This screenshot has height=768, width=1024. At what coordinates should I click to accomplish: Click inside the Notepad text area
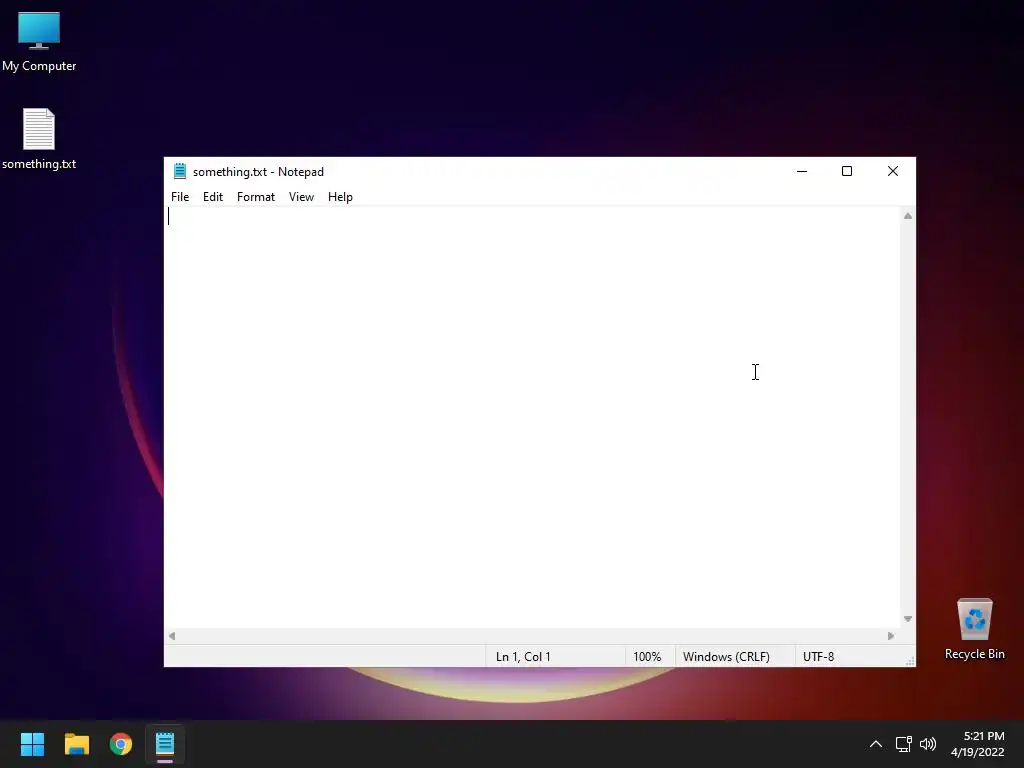[x=532, y=417]
